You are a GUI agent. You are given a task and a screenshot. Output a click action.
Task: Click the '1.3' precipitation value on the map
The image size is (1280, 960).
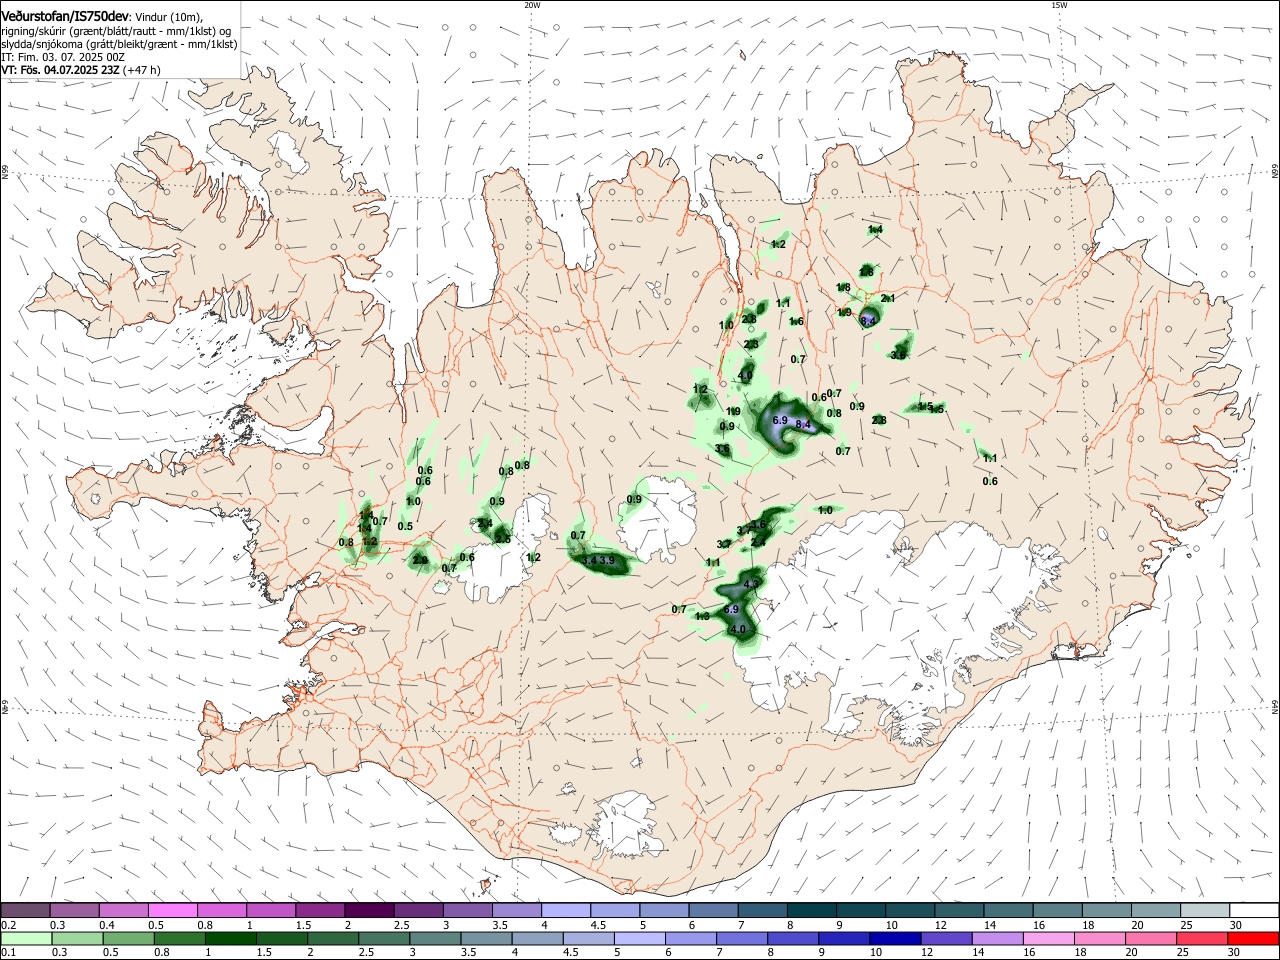coord(702,616)
